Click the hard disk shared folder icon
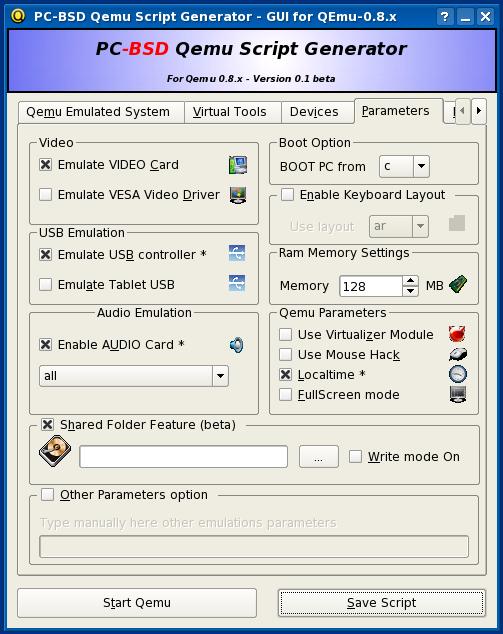 tap(55, 451)
